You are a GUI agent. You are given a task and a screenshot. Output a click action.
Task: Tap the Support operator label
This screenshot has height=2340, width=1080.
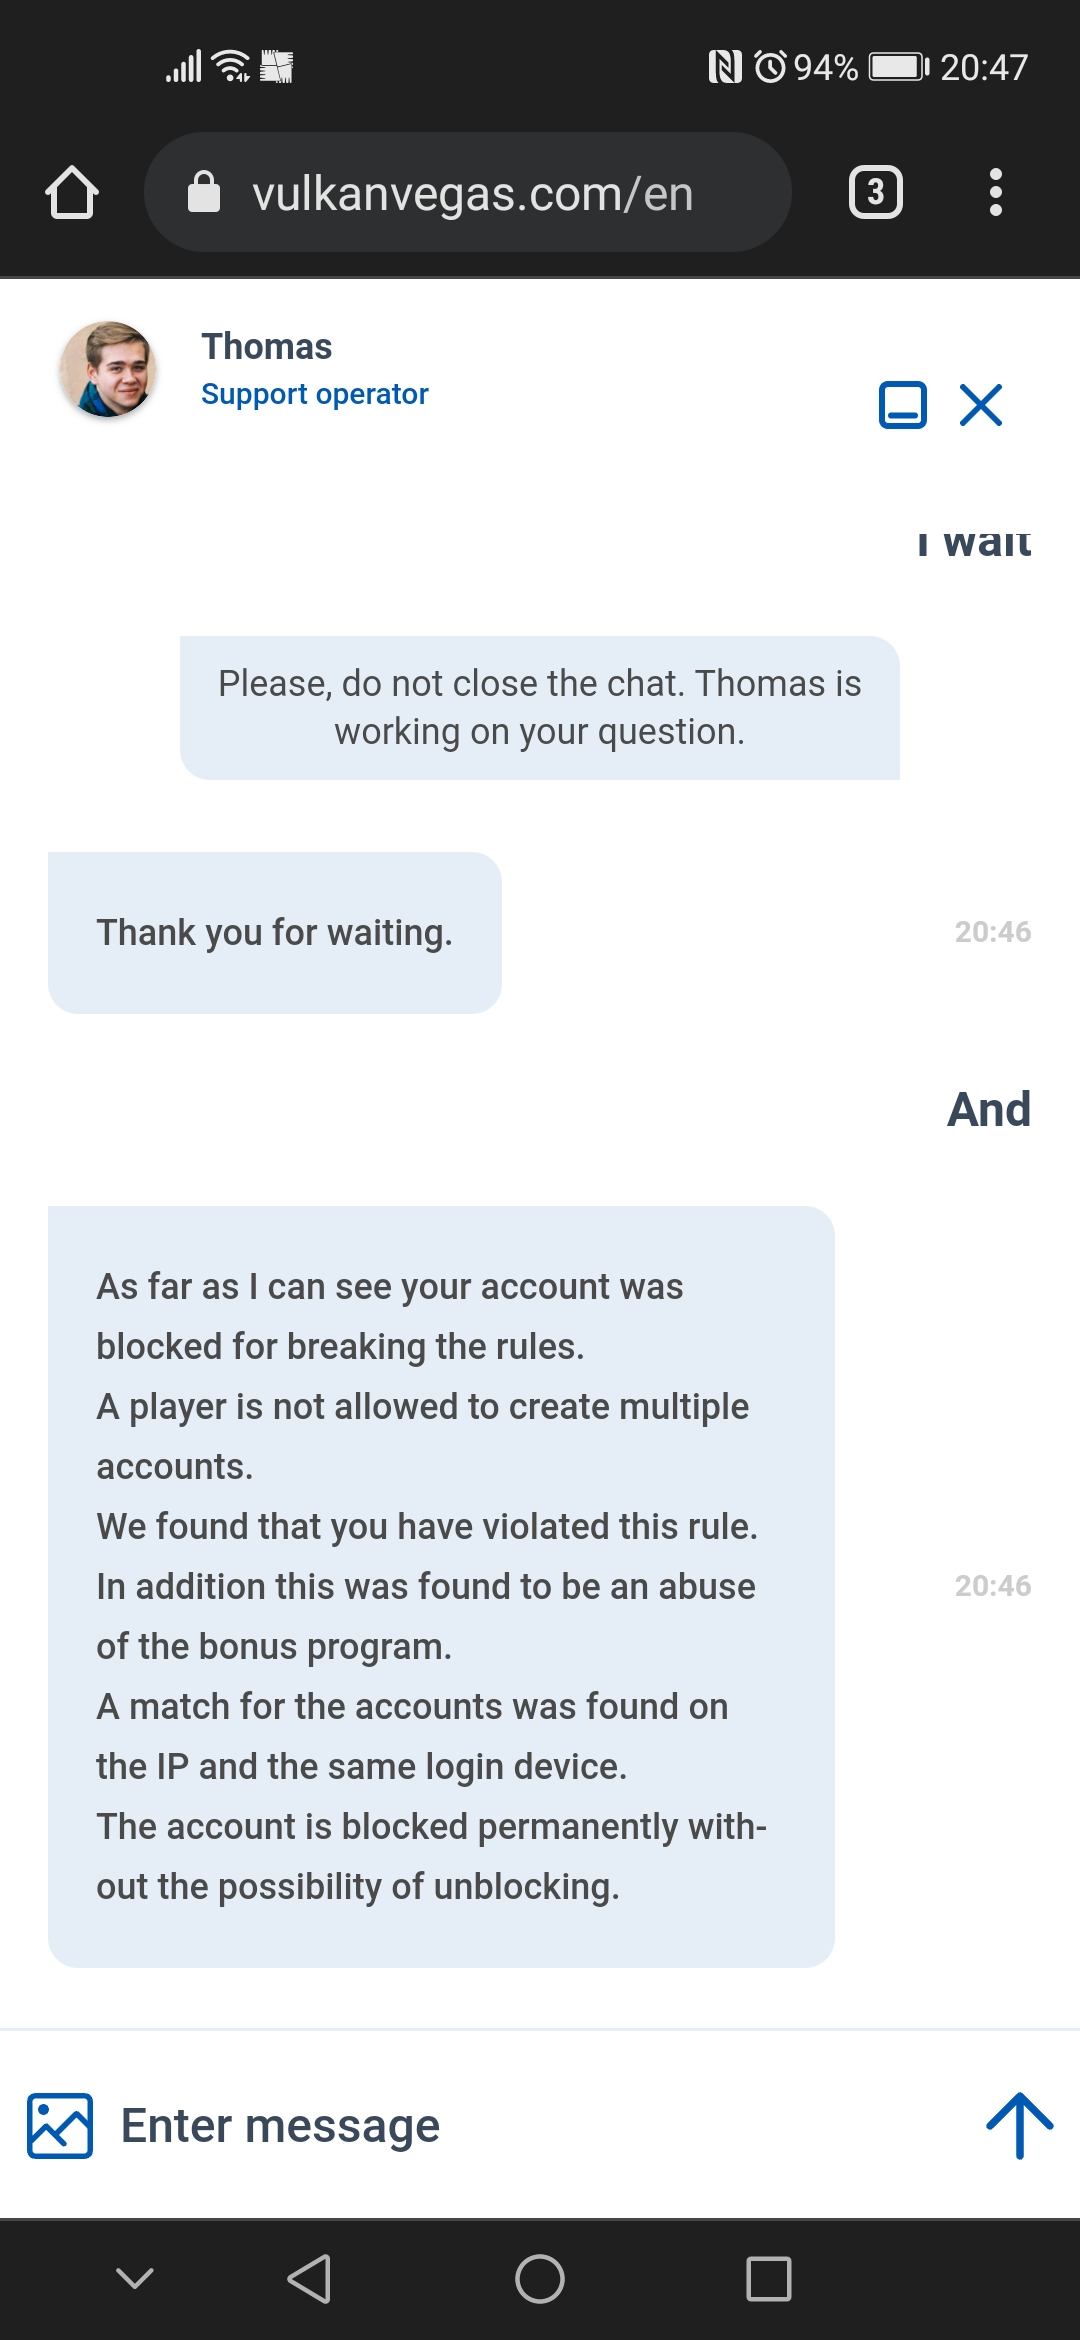314,394
